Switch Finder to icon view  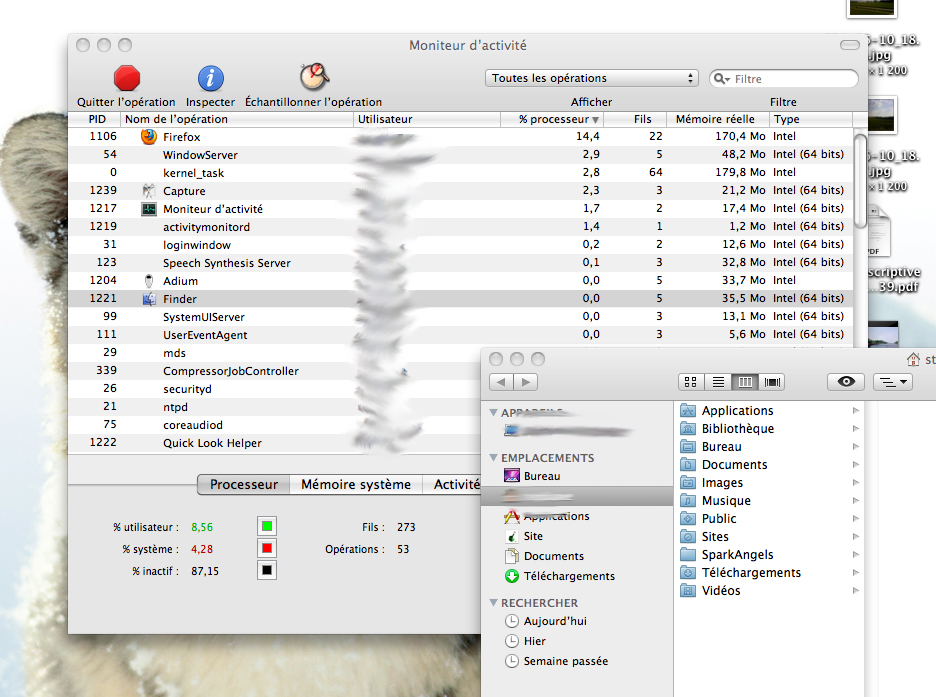click(691, 382)
